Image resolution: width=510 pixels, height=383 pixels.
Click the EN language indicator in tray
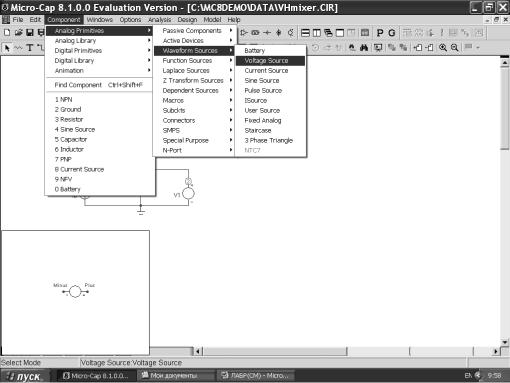pyautogui.click(x=468, y=376)
